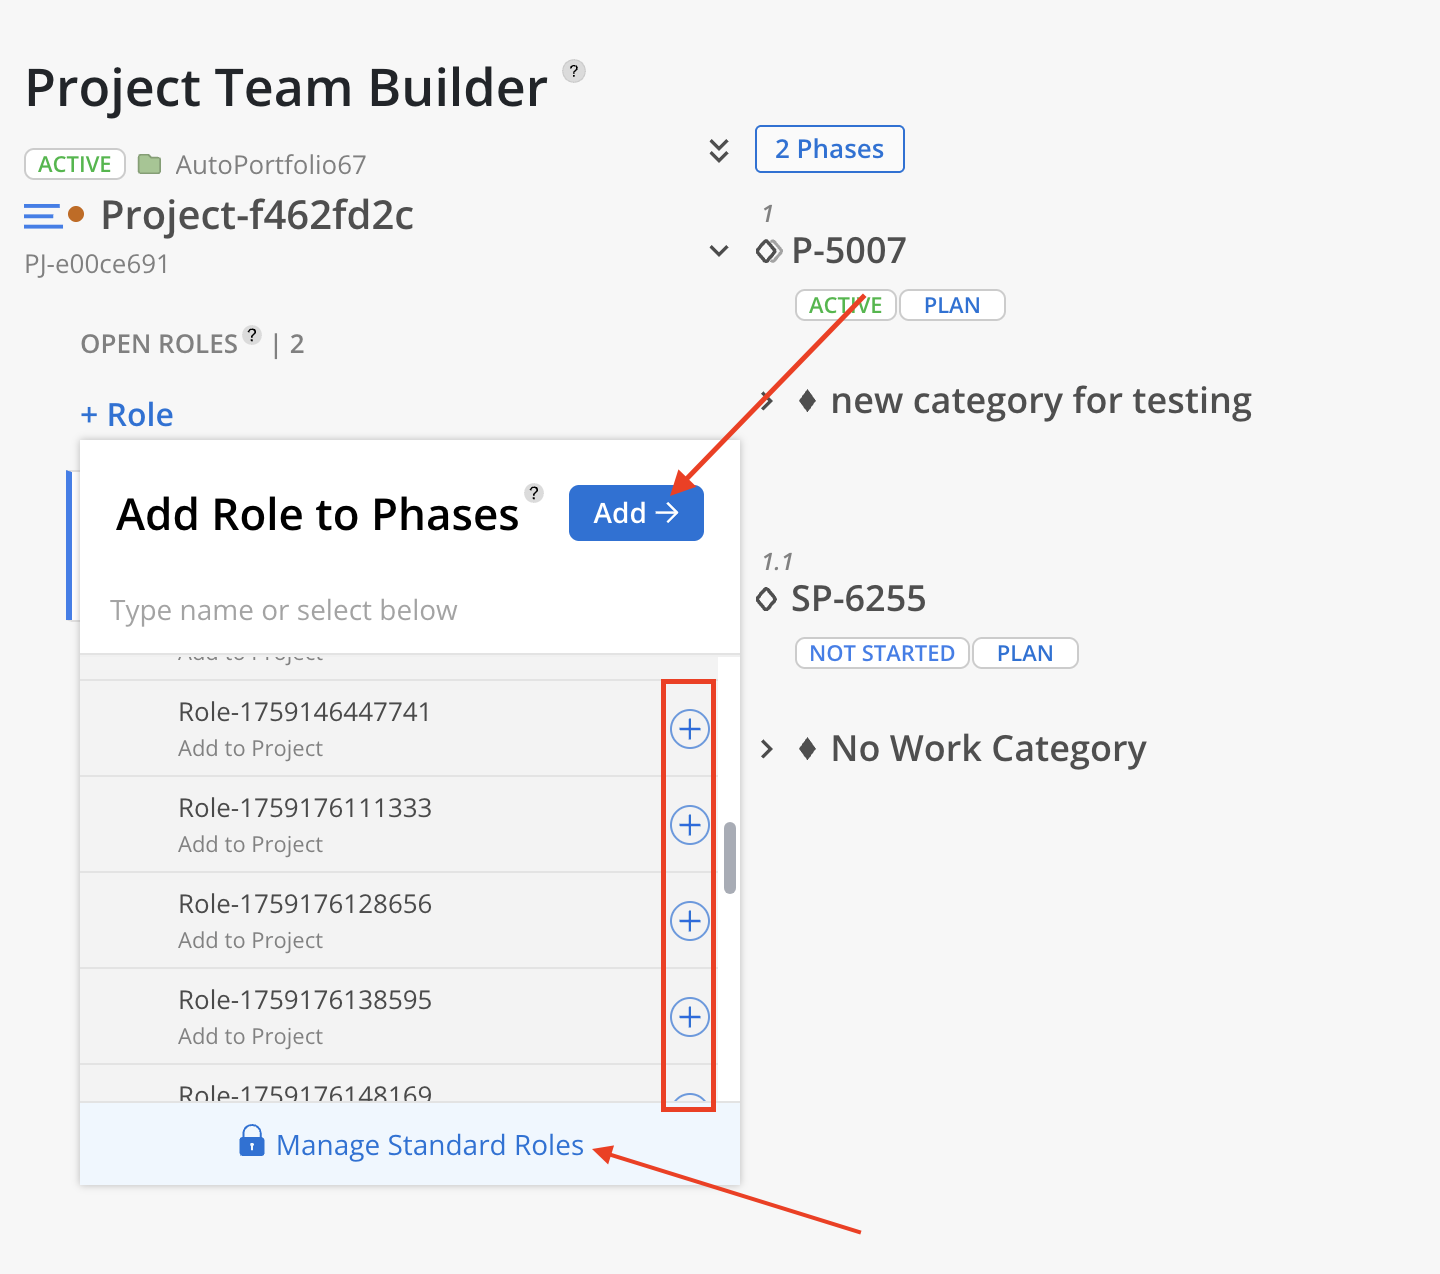Select the SP-6255 sub-phase title
The image size is (1440, 1274).
(858, 599)
